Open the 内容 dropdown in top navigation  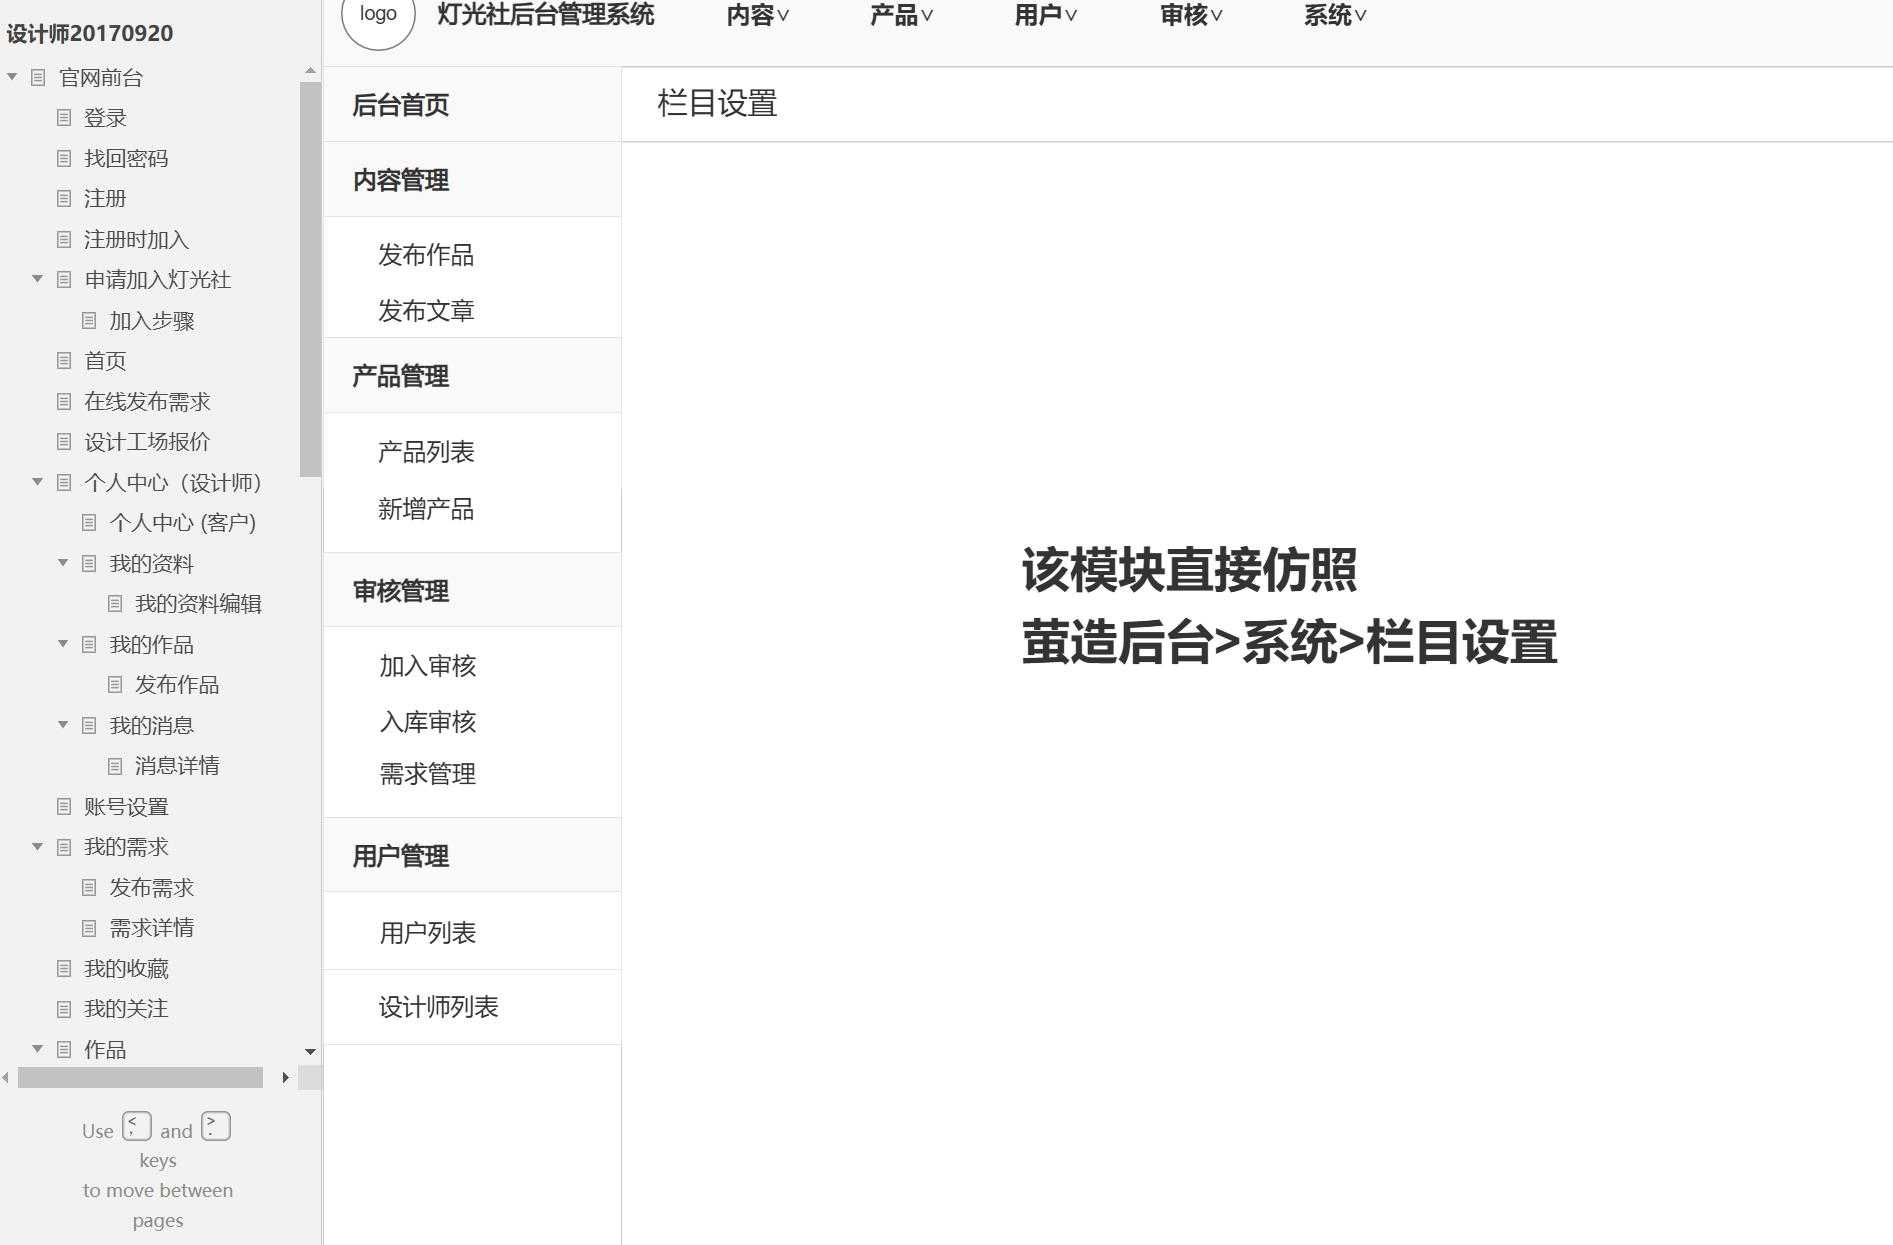click(757, 15)
